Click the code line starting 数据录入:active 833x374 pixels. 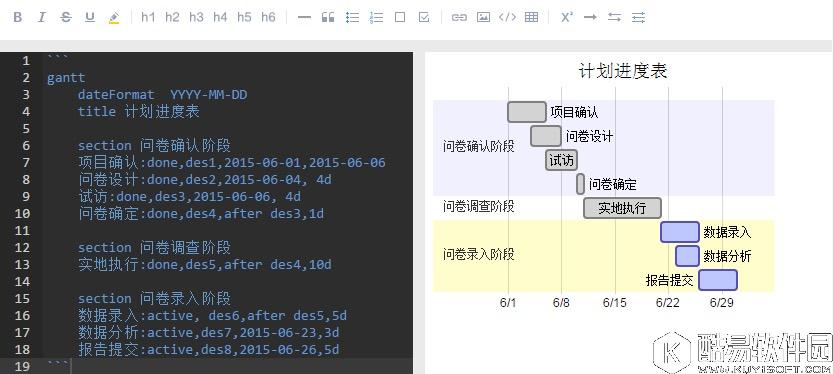click(x=212, y=316)
